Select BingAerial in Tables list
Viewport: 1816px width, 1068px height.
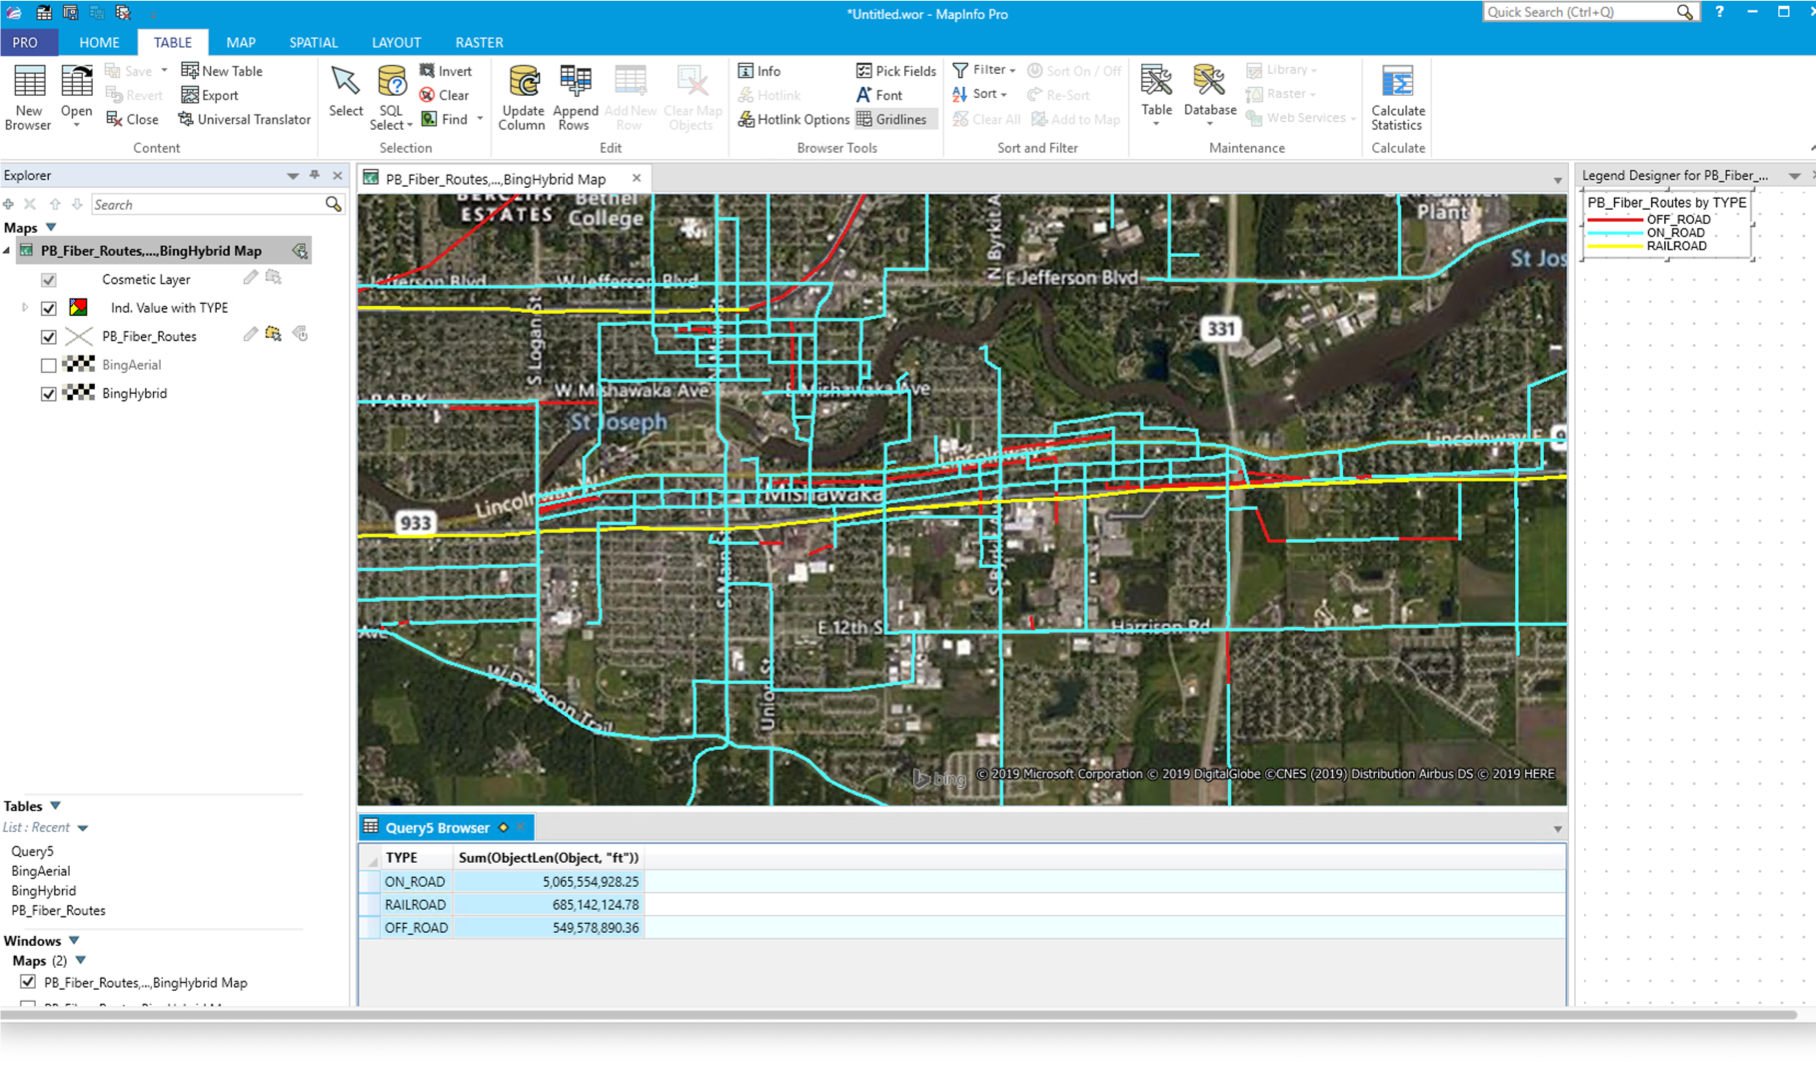40,871
